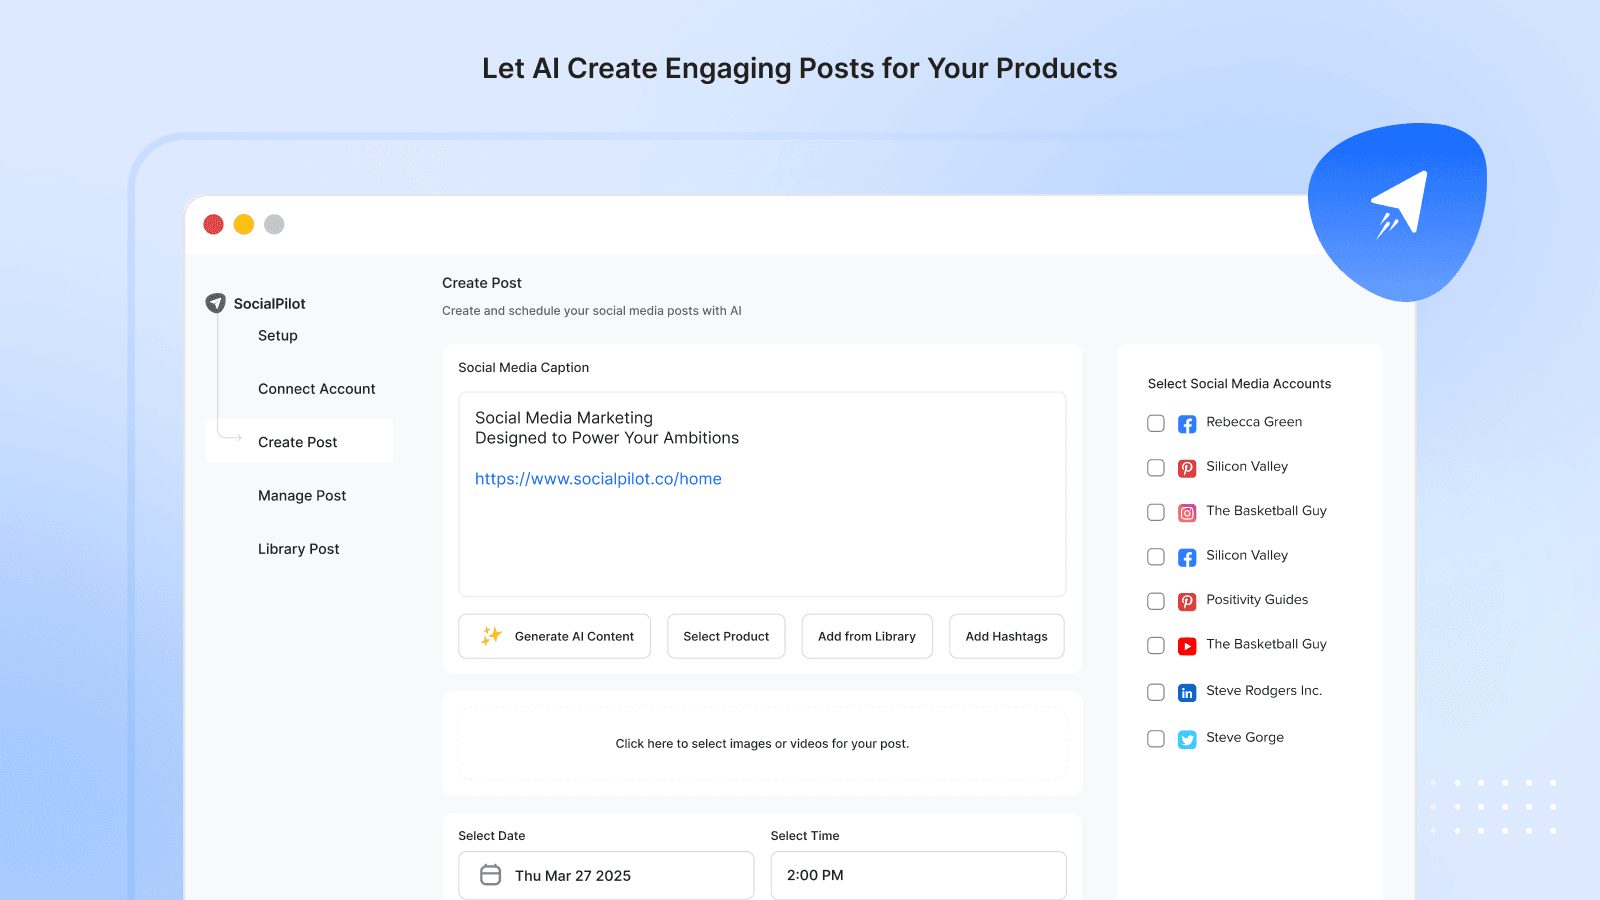Click the Pinterest icon for Silicon Valley
1600x900 pixels.
click(1186, 467)
